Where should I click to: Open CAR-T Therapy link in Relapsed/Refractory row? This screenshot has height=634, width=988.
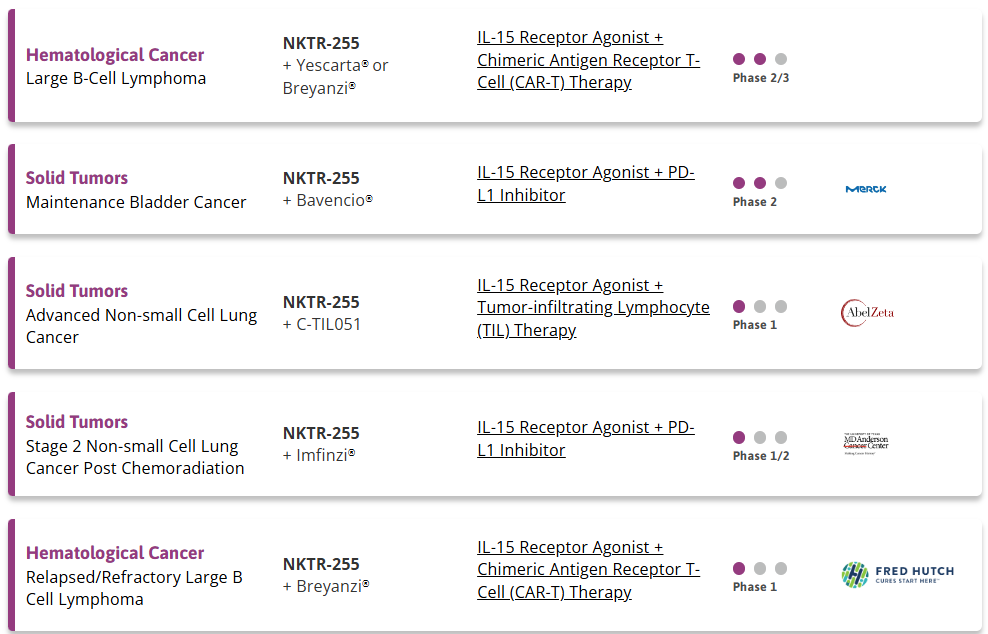(x=589, y=570)
